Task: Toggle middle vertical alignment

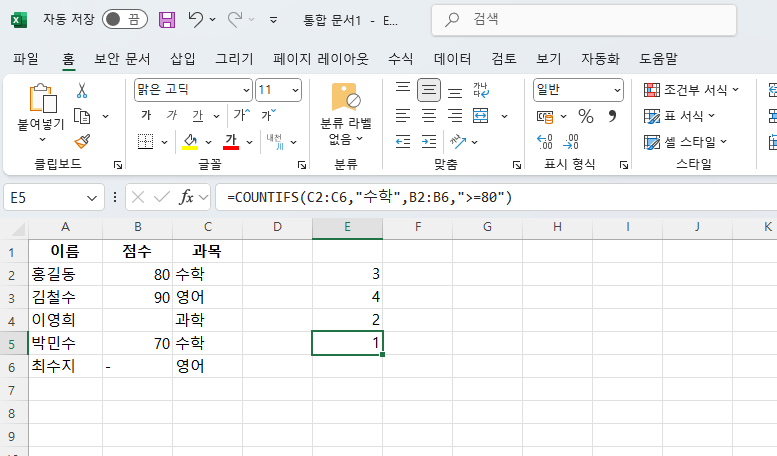Action: 429,90
